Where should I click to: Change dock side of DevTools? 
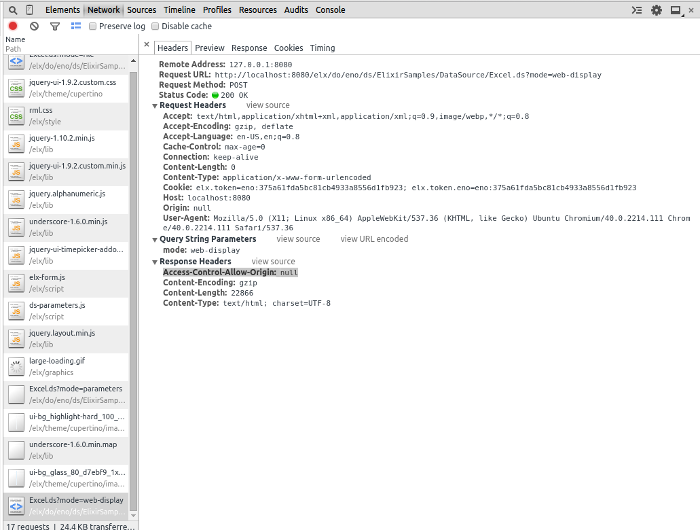675,10
